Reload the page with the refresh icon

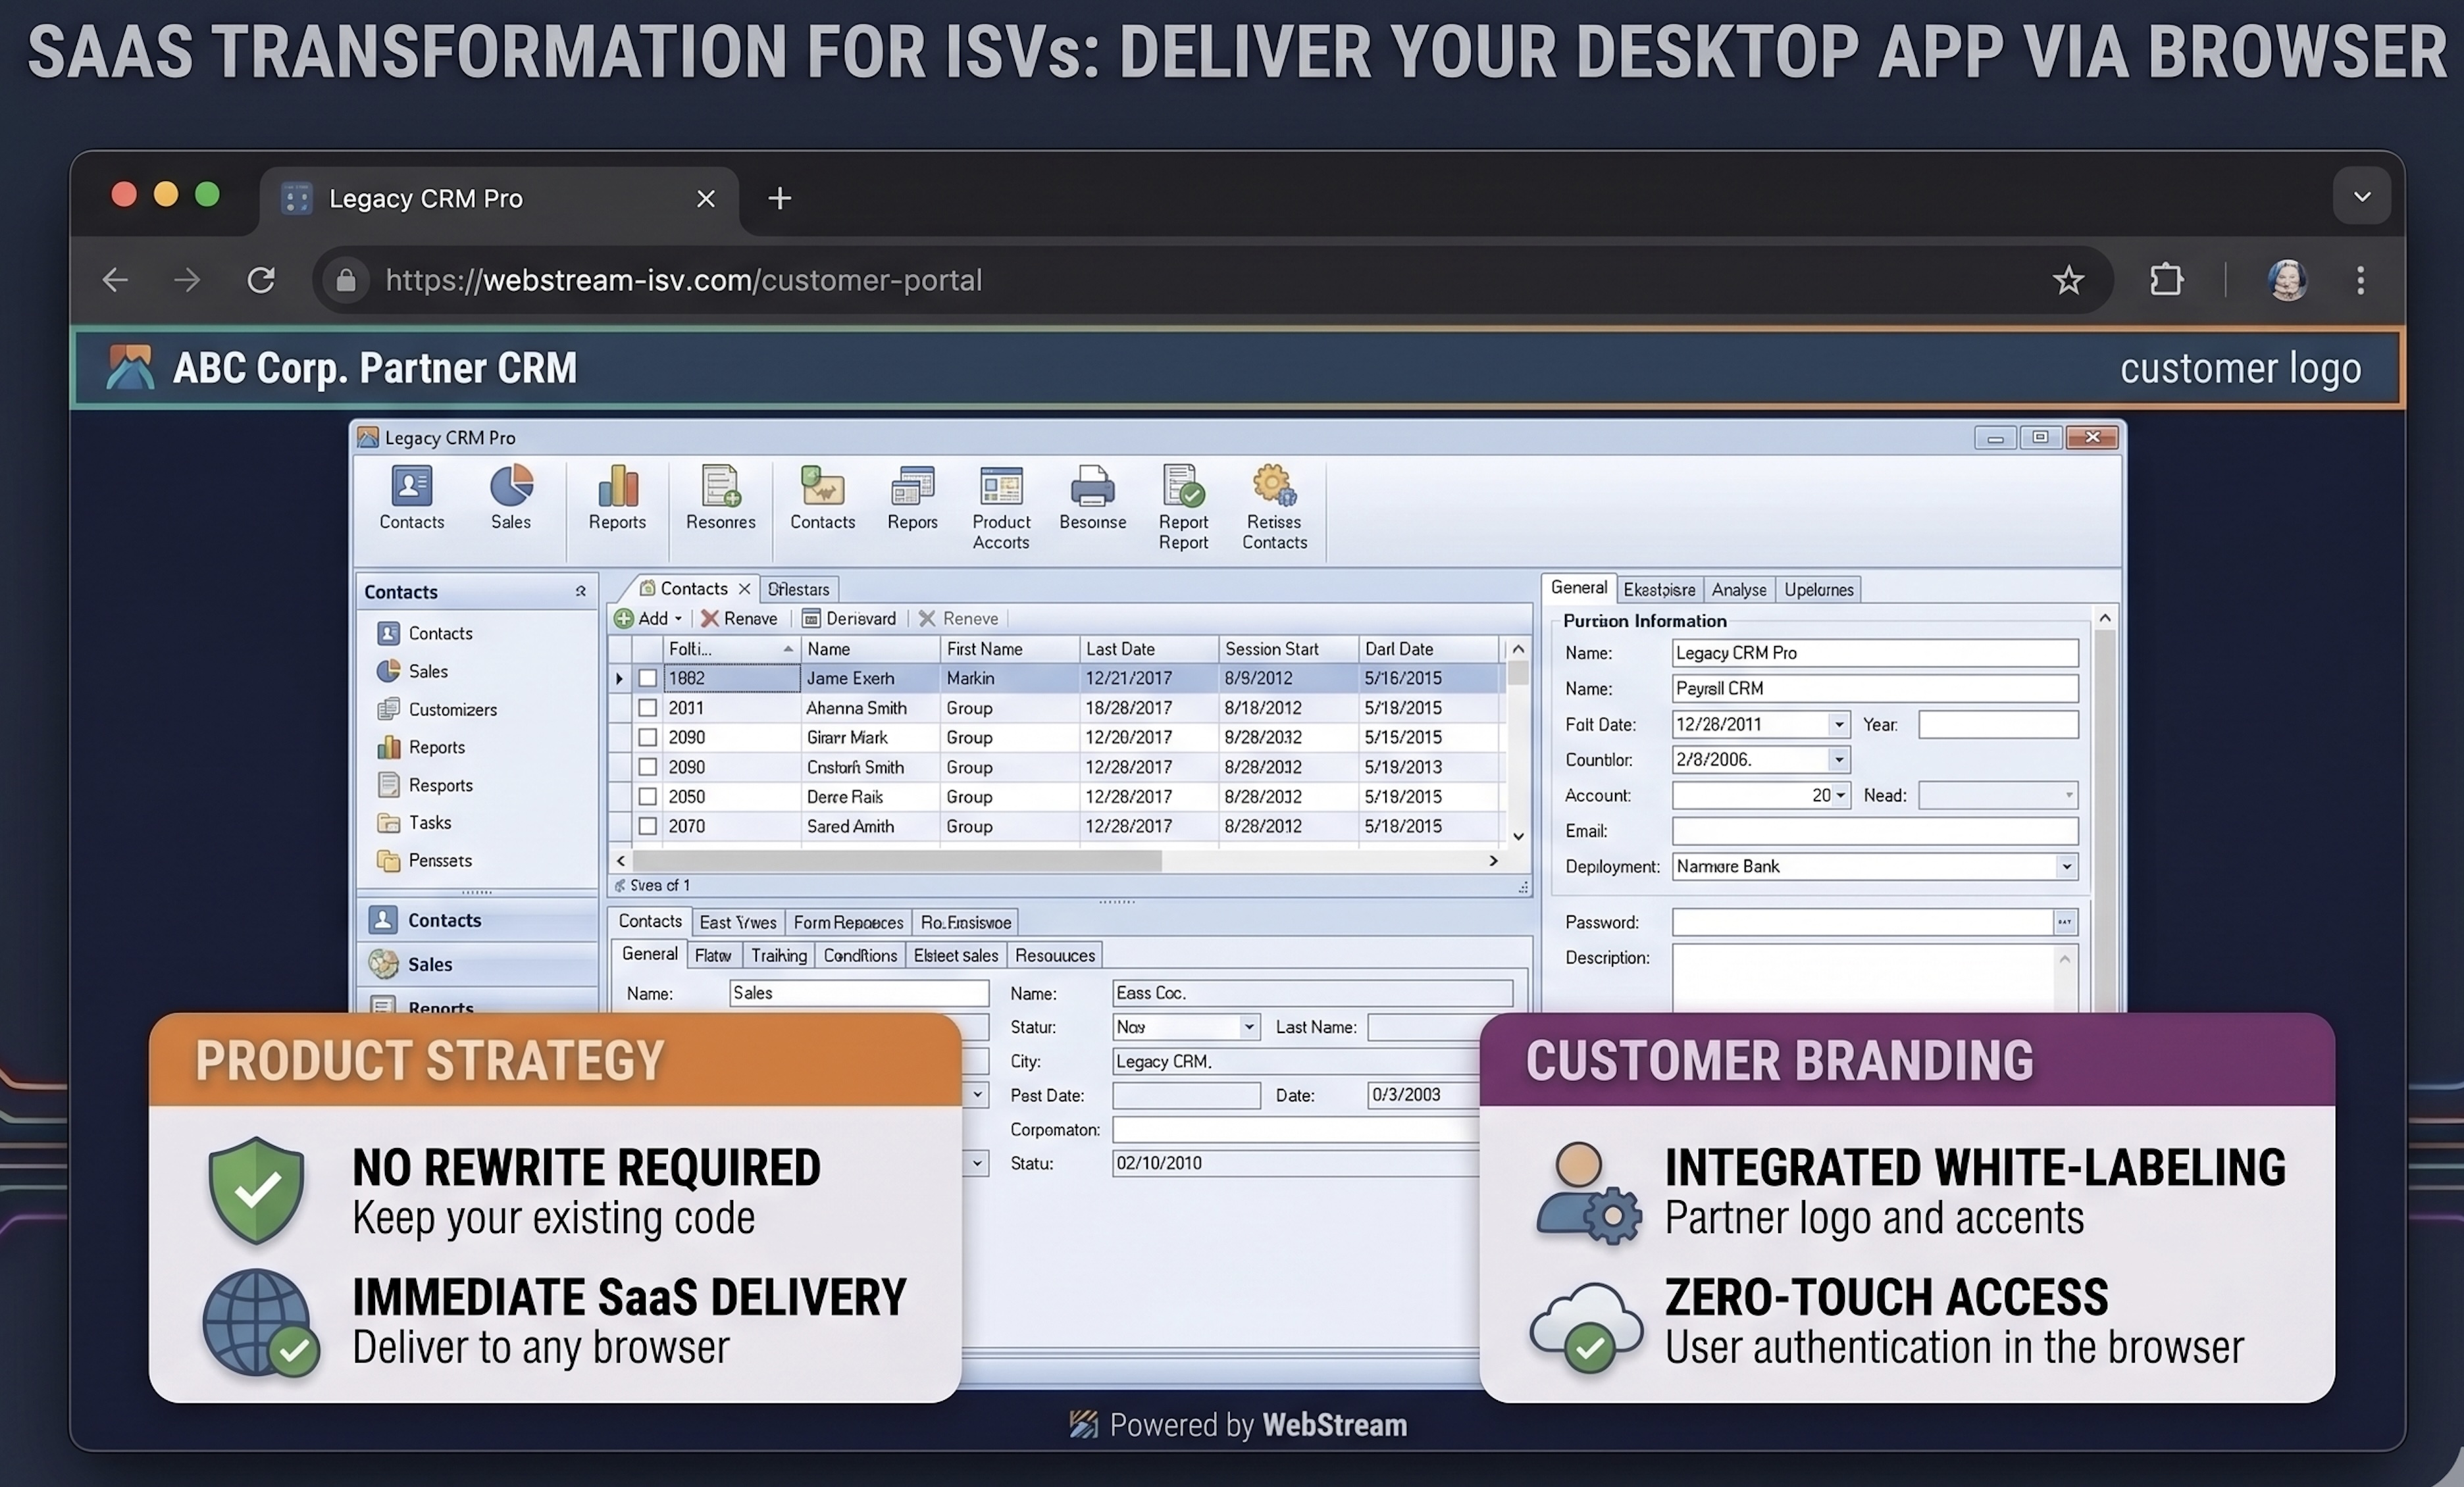pyautogui.click(x=261, y=280)
